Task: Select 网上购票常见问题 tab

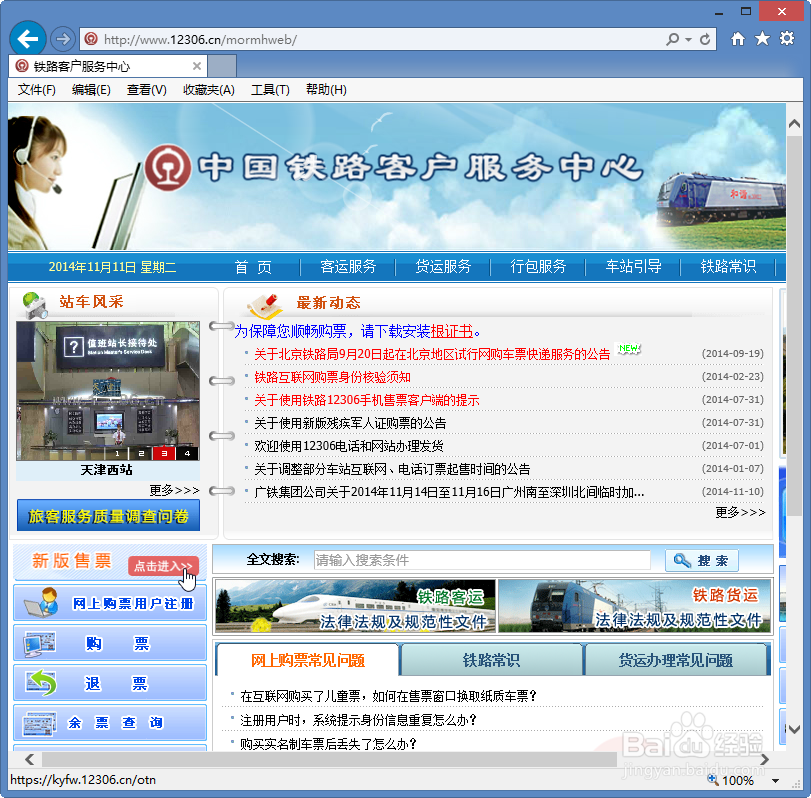Action: click(x=308, y=660)
